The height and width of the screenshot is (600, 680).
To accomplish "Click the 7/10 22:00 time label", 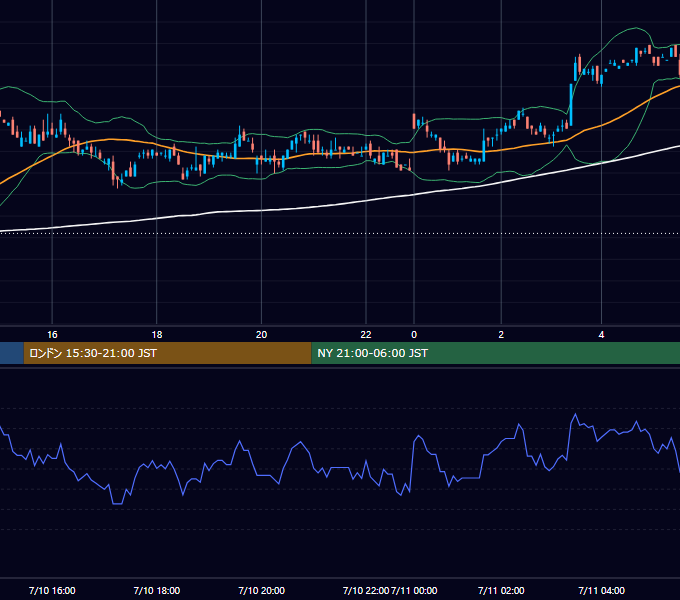I will [366, 590].
